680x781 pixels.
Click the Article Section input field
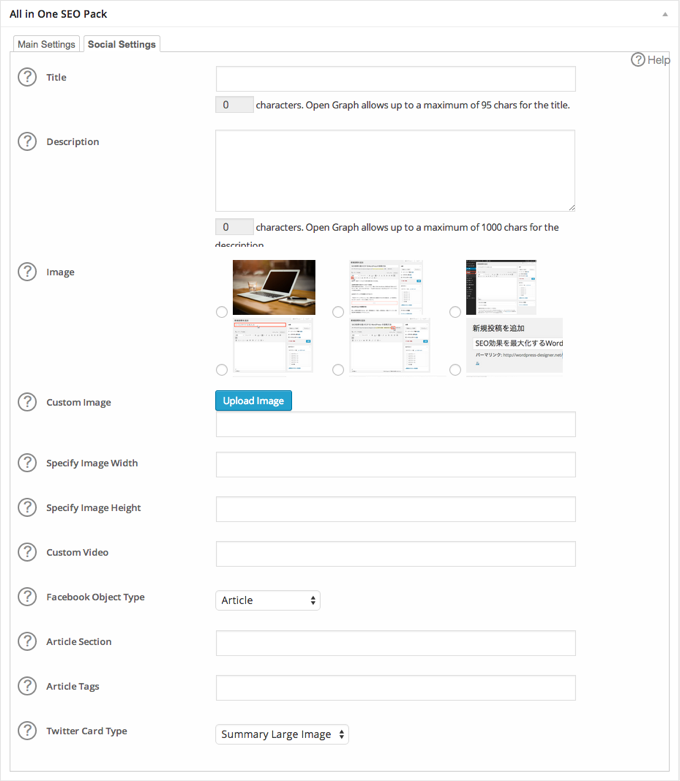(396, 643)
